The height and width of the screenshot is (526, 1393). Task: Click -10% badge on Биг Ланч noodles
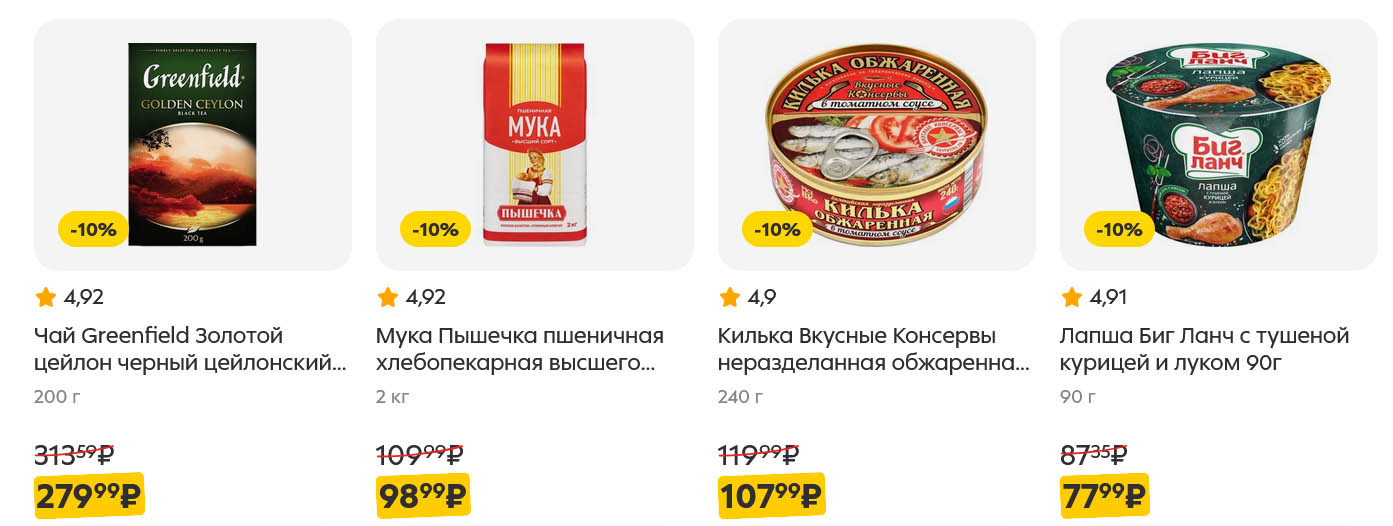(1119, 229)
